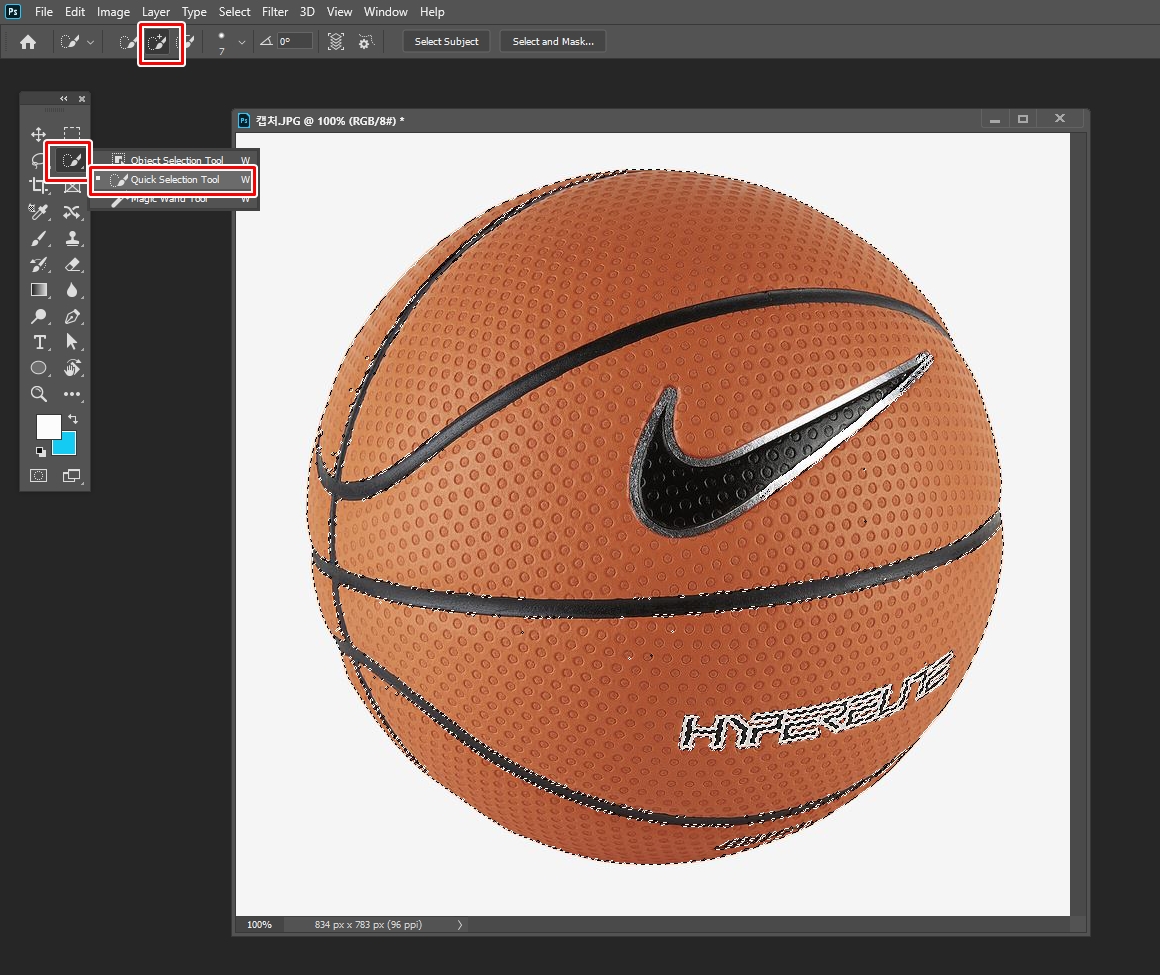Image resolution: width=1160 pixels, height=975 pixels.
Task: Click the white foreground color swatch
Action: coord(47,425)
